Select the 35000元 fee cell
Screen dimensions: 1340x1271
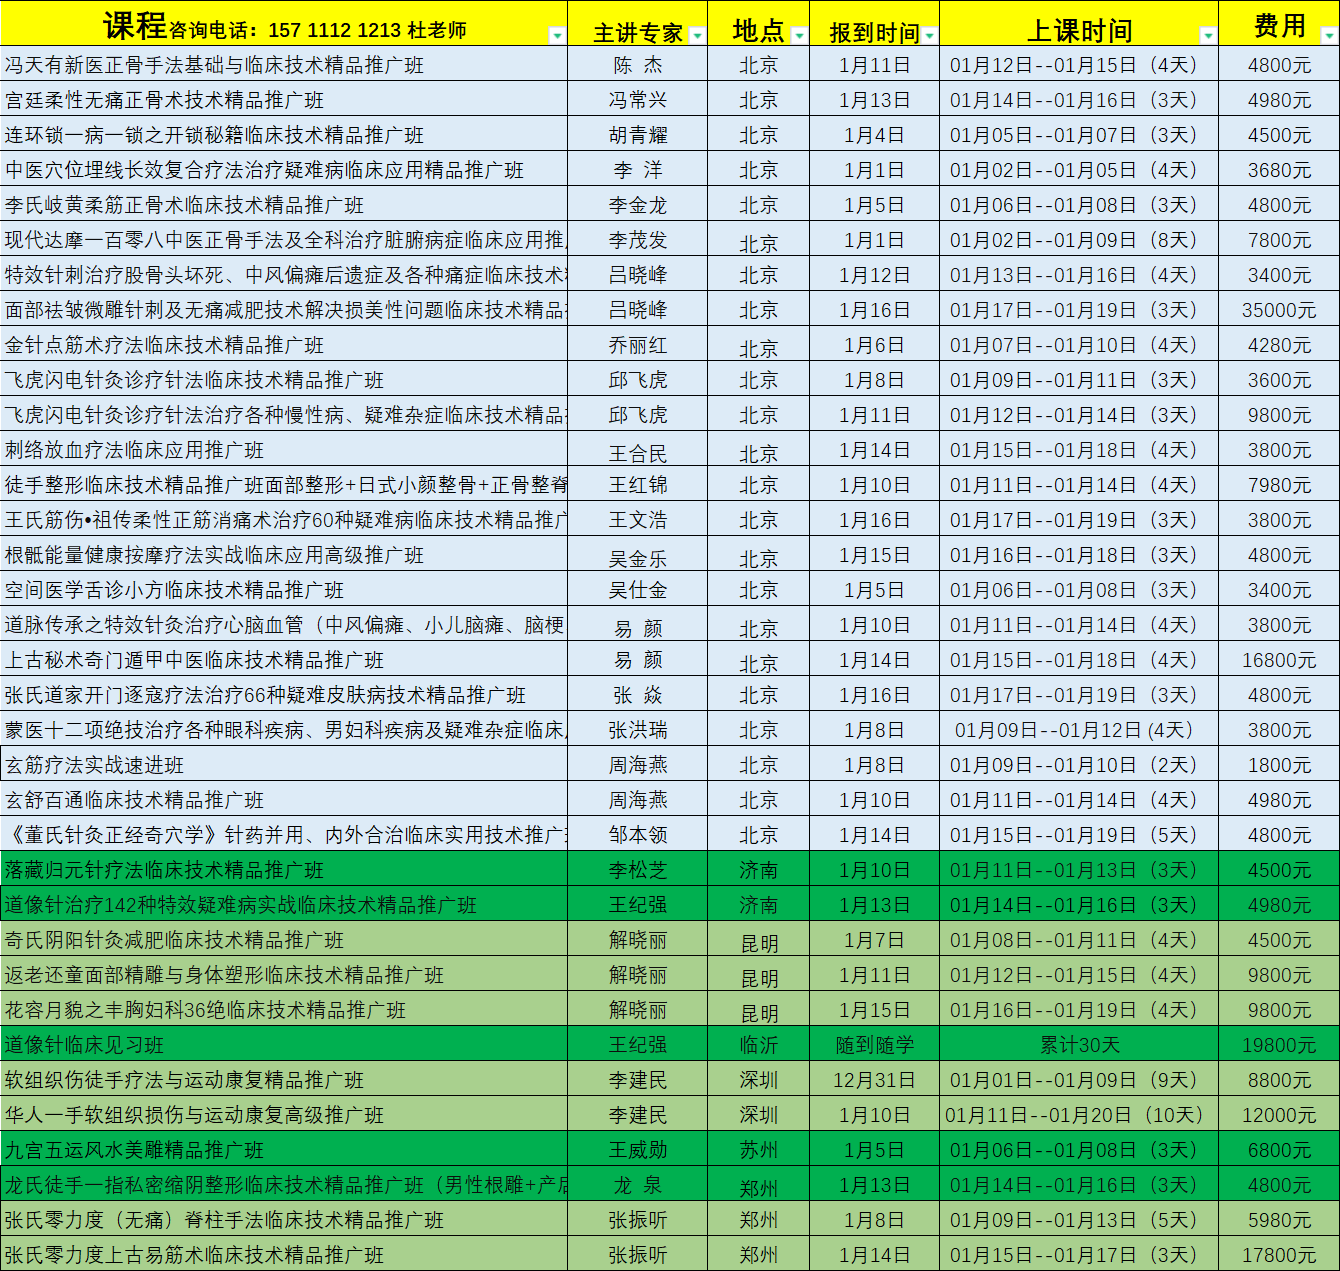click(1278, 310)
